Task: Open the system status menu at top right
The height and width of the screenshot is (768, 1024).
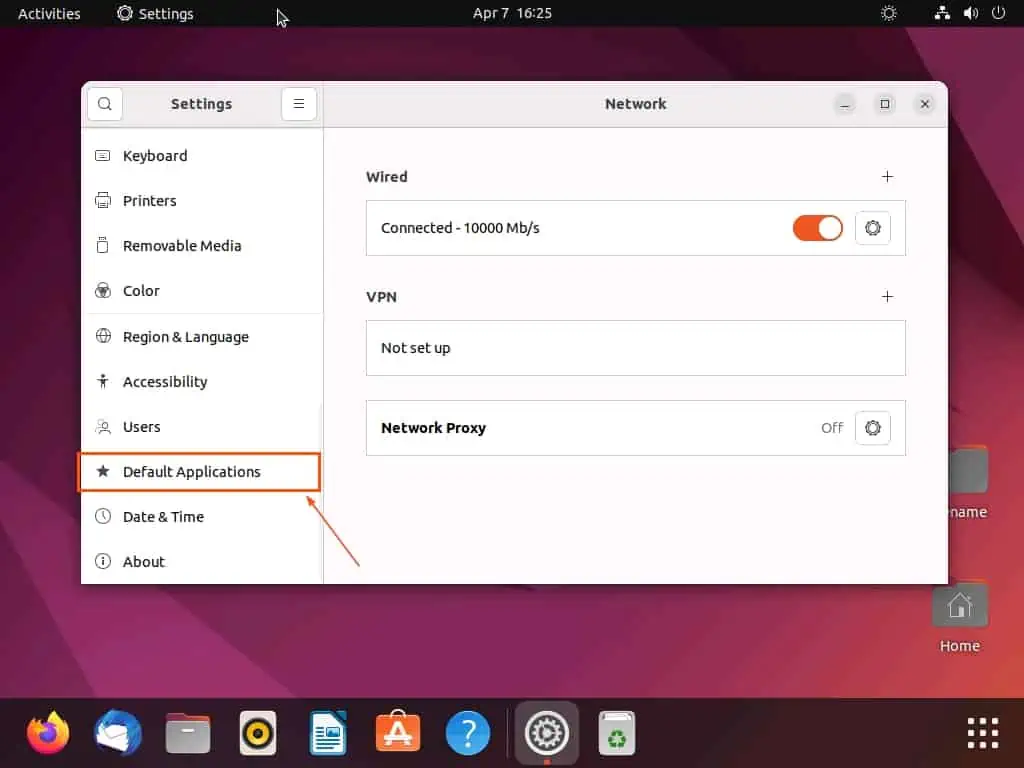Action: (x=969, y=14)
